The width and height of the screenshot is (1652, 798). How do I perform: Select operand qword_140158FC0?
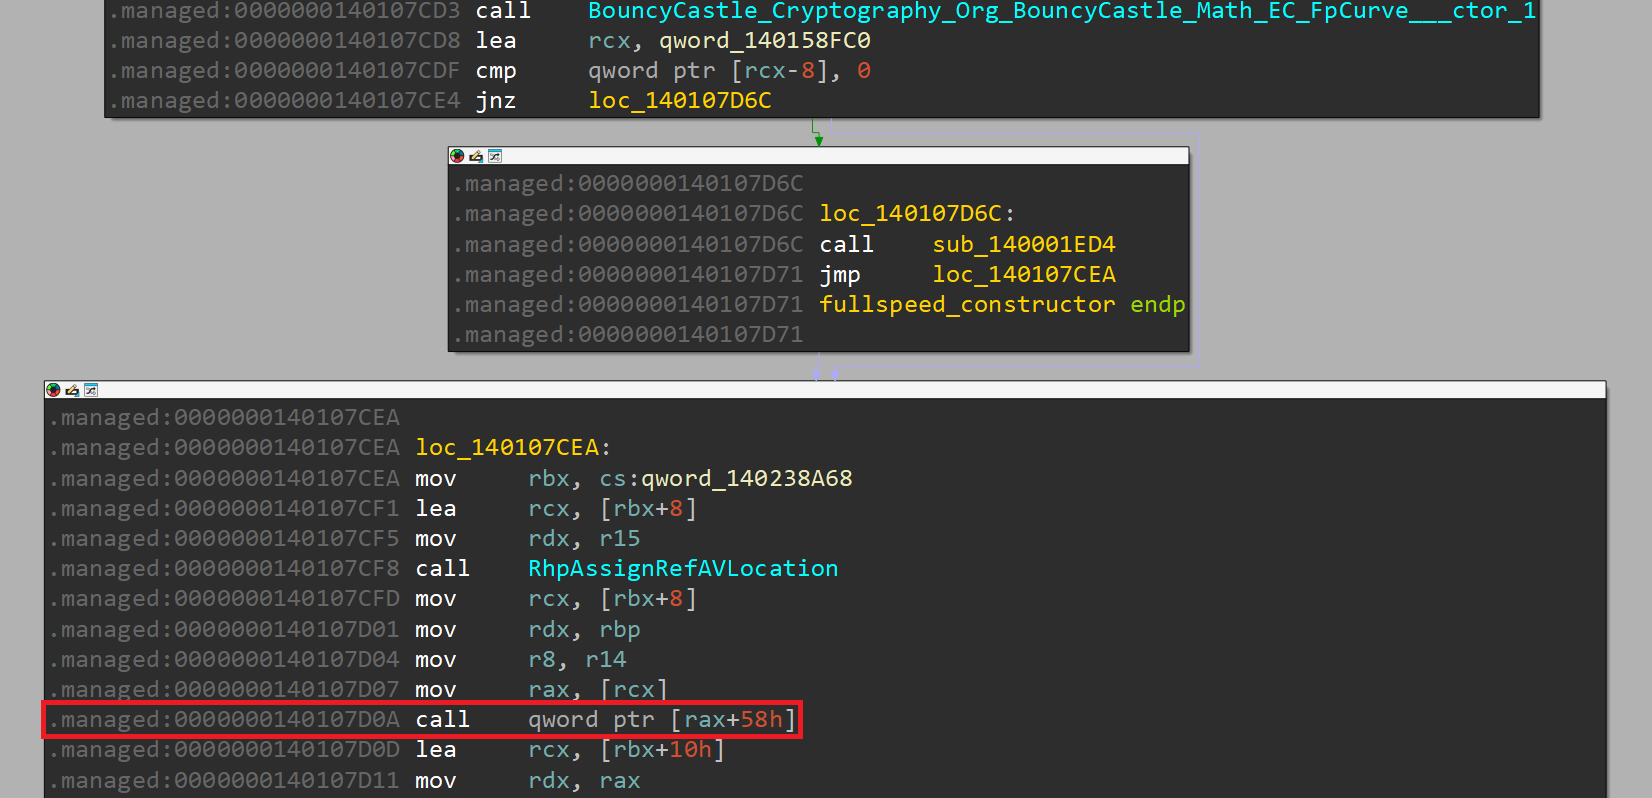pyautogui.click(x=765, y=41)
